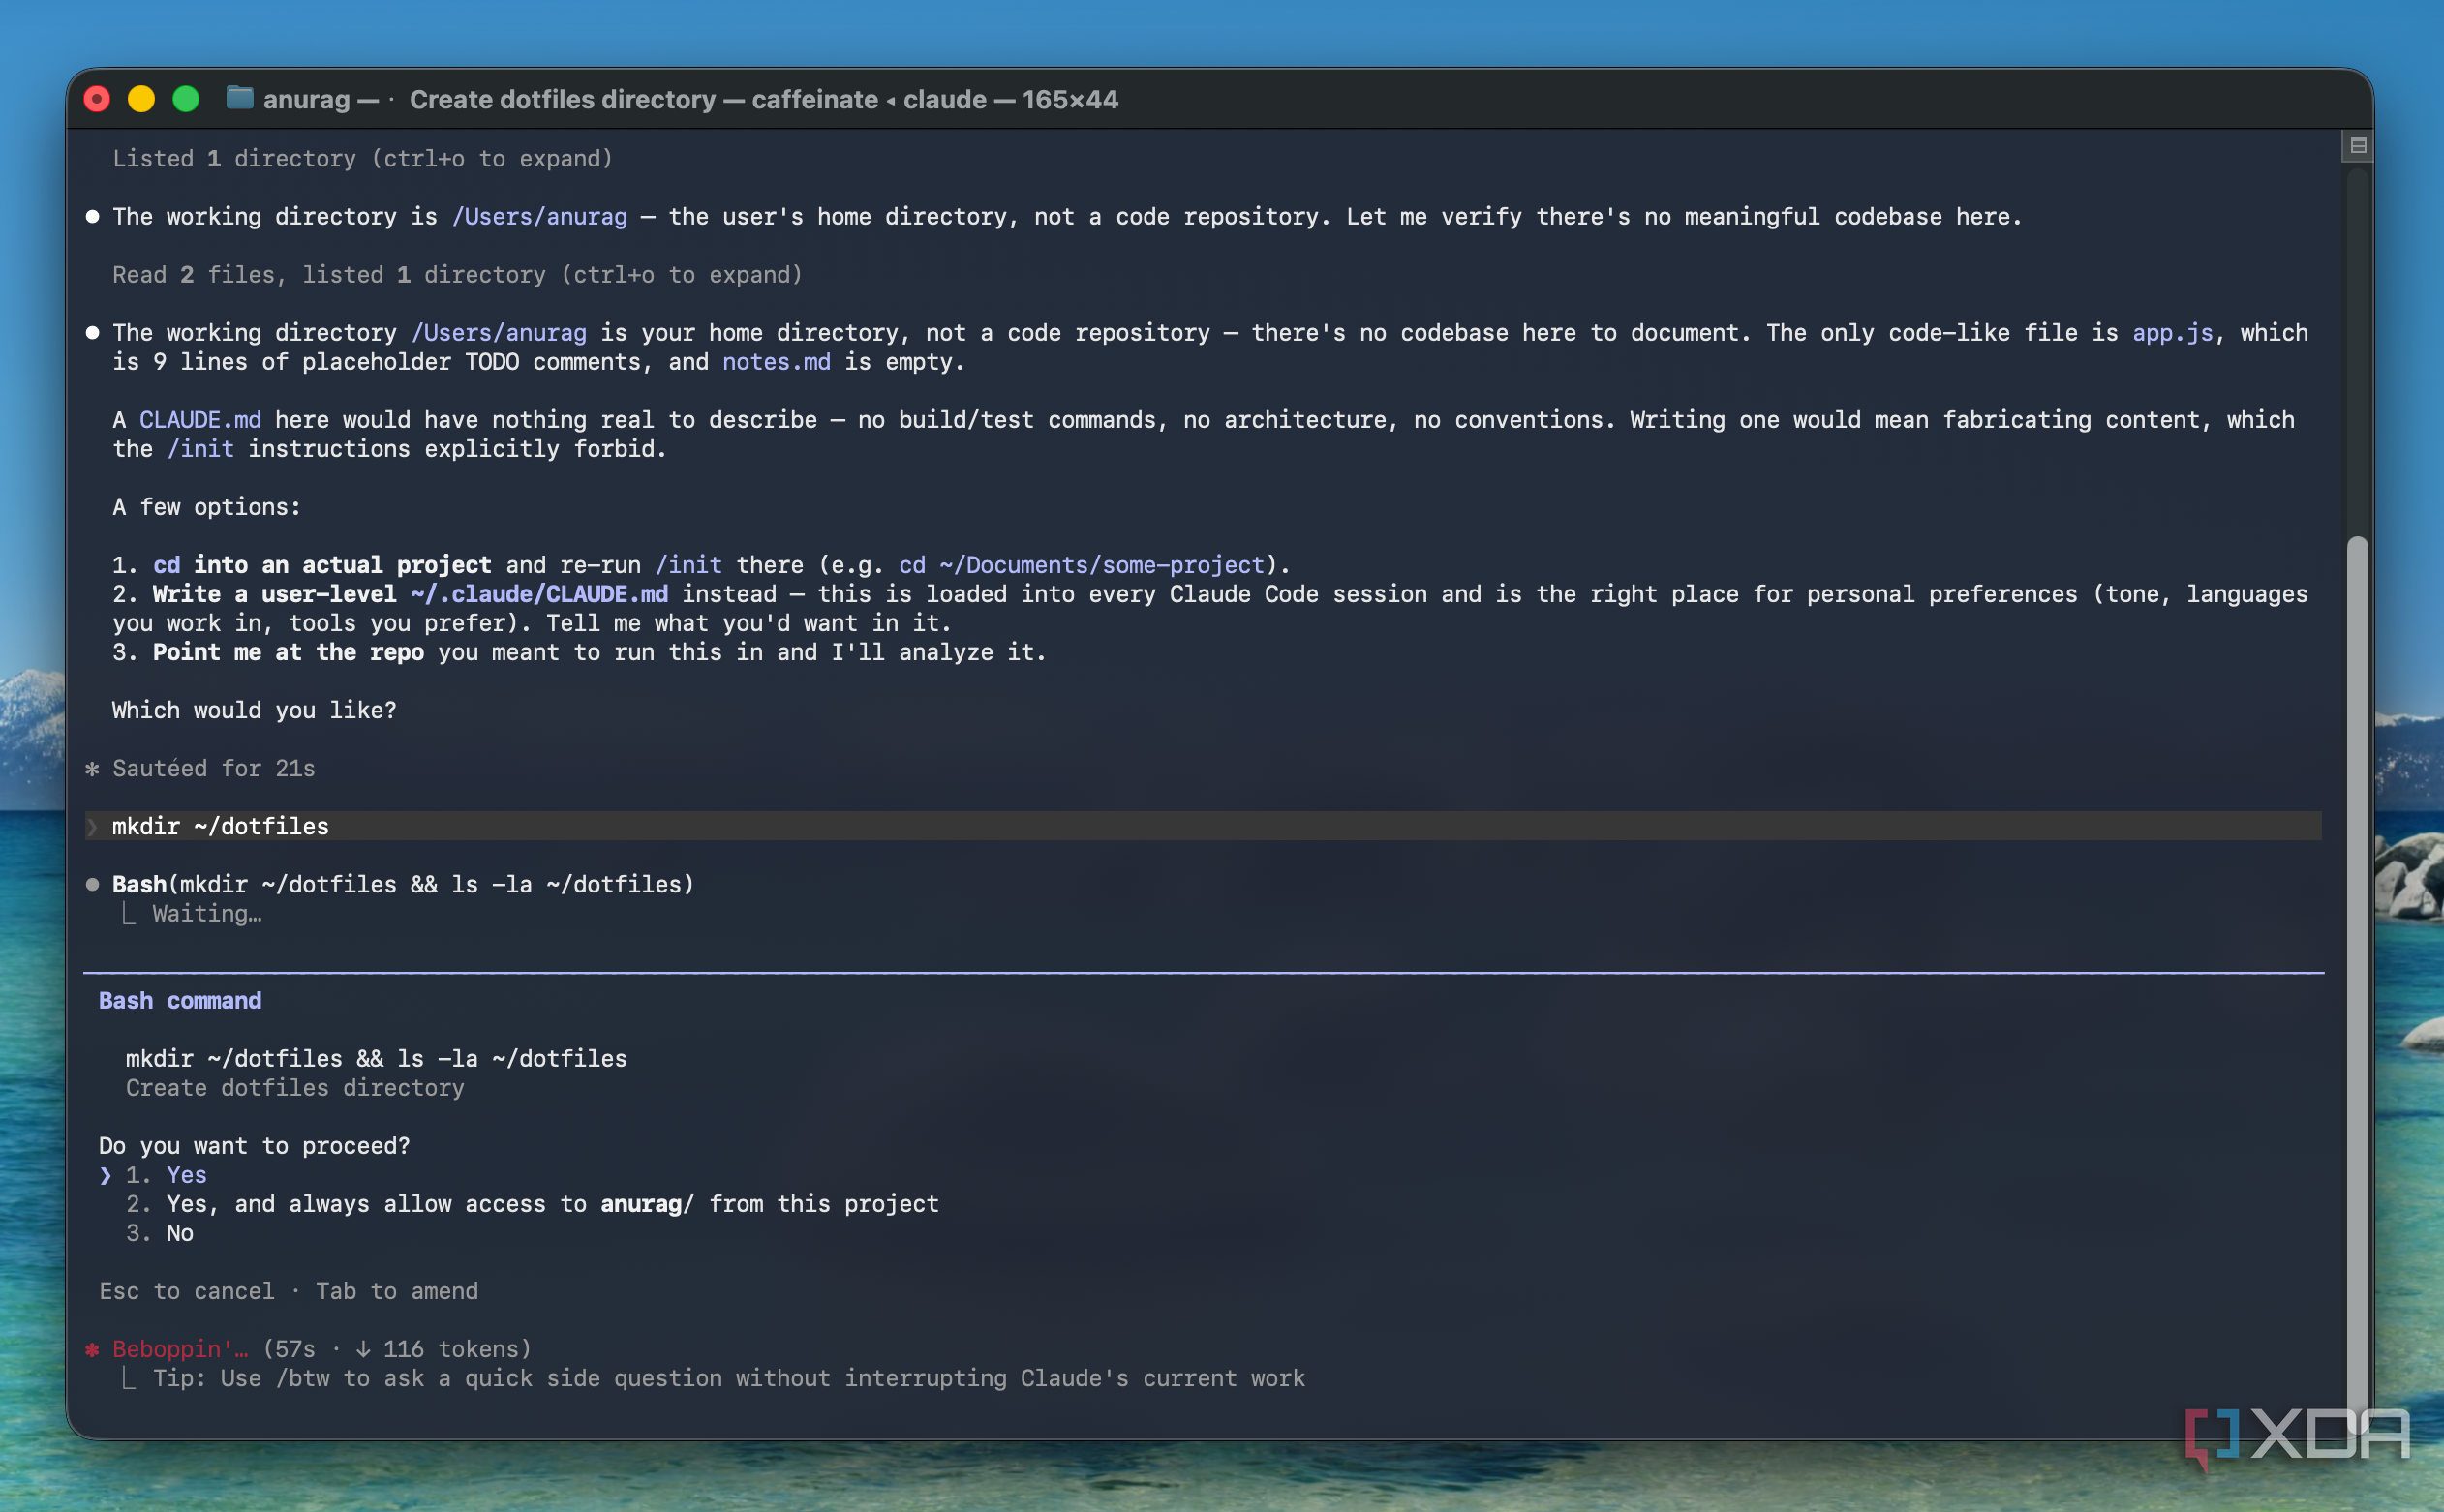Click the window title "Create dotfiles directory"
Viewport: 2444px width, 1512px height.
(563, 99)
